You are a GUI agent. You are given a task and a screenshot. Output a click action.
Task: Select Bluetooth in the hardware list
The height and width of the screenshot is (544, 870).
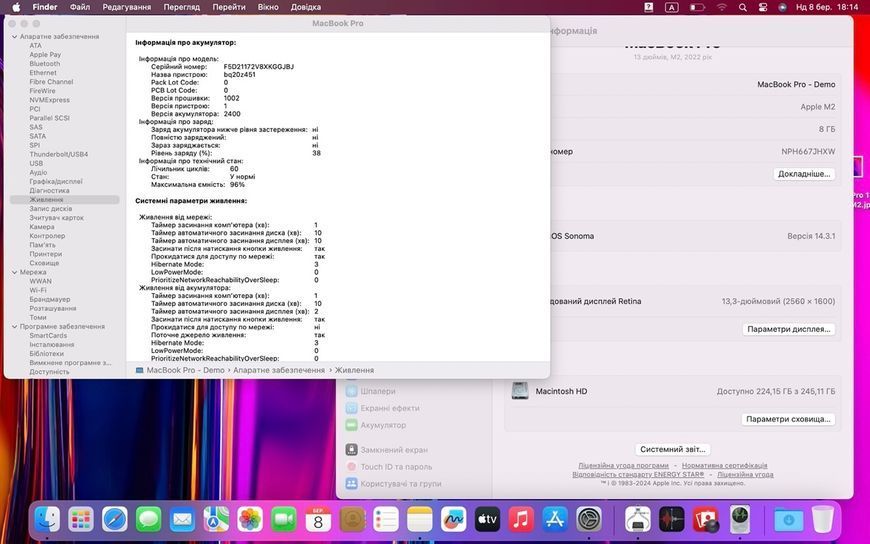(44, 64)
